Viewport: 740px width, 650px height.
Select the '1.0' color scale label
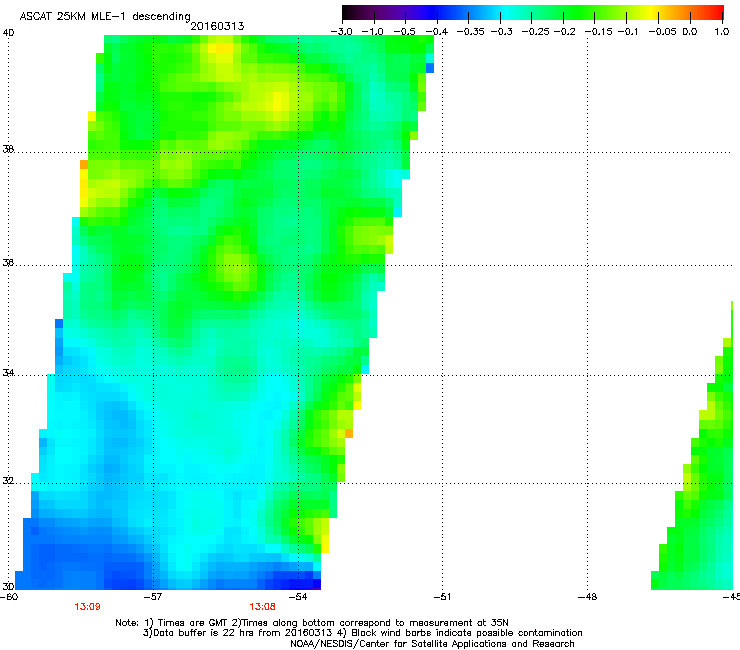(x=722, y=32)
